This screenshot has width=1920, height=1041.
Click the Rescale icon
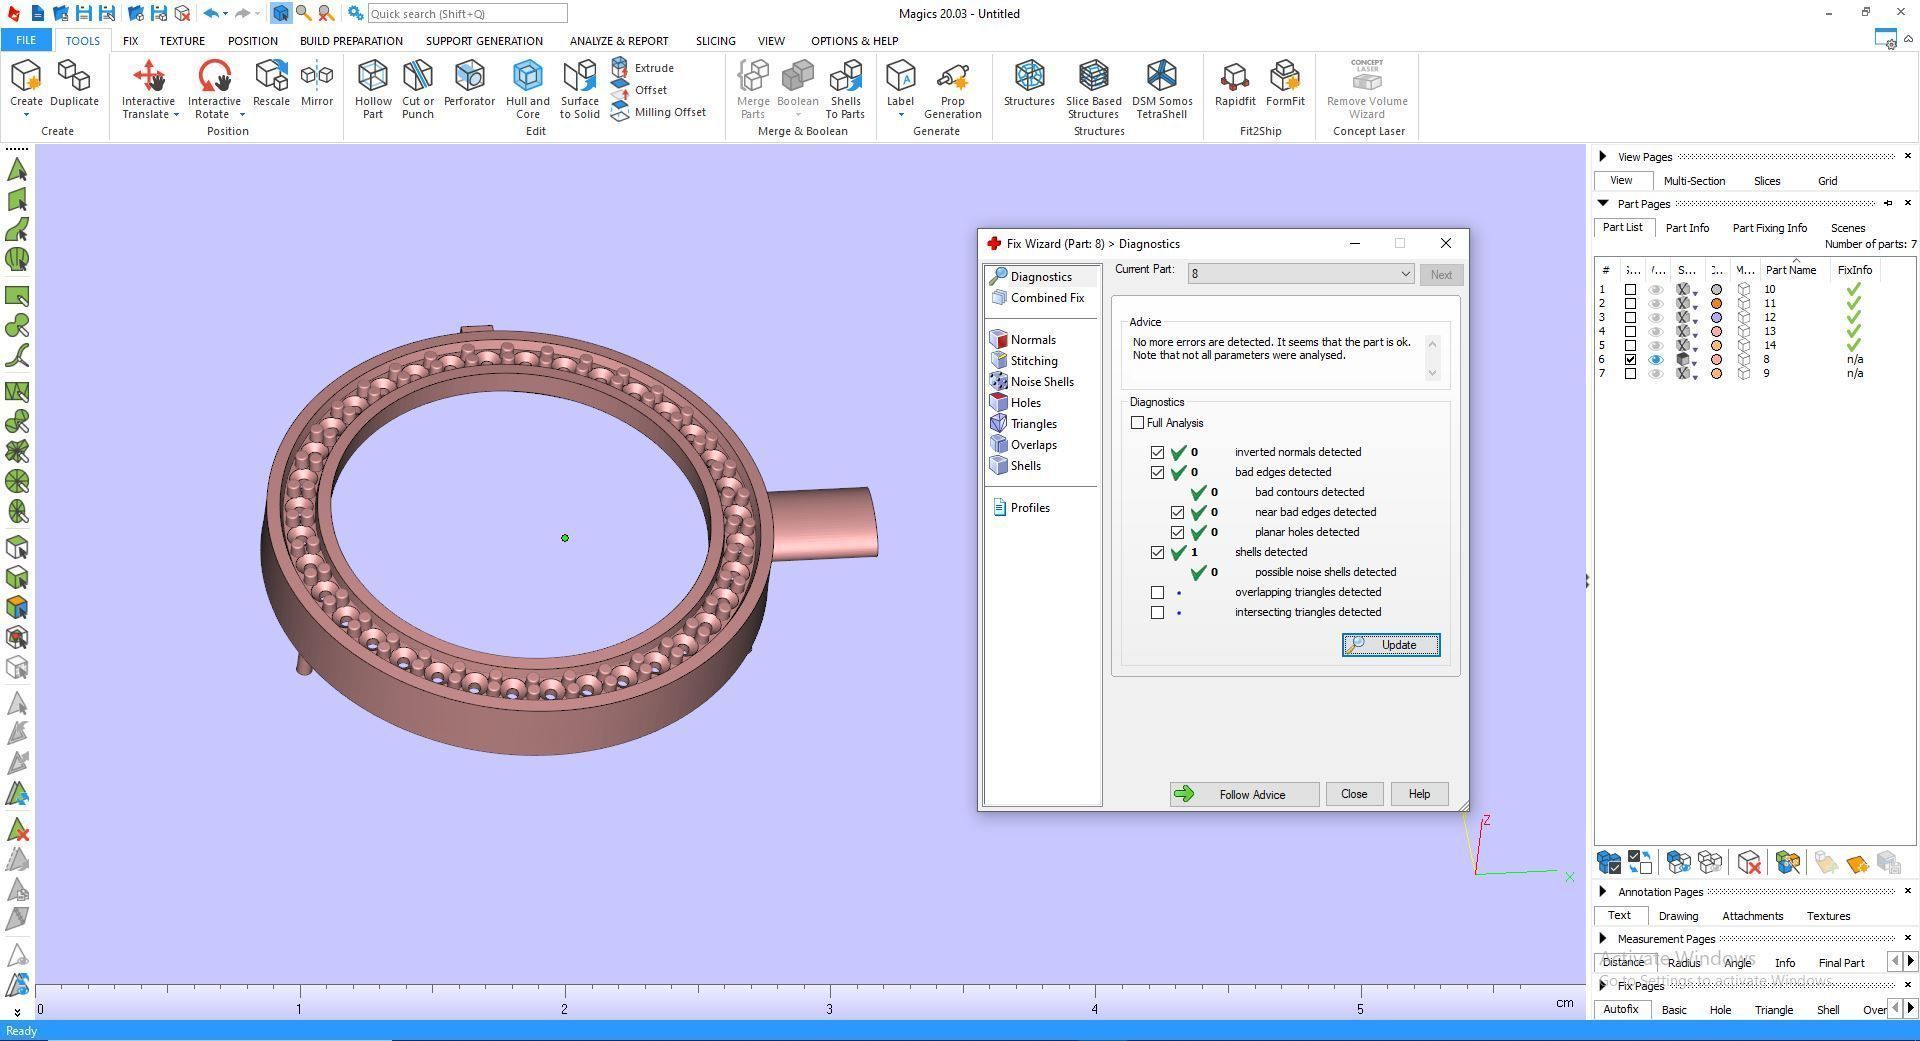[x=271, y=84]
